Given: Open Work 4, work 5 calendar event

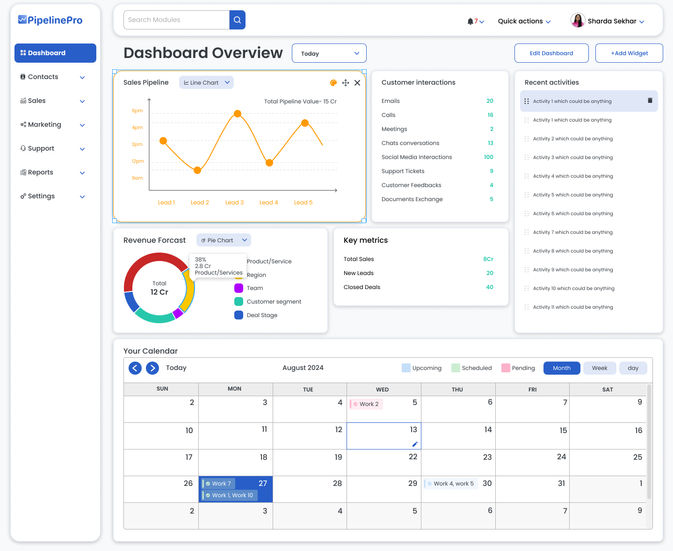Looking at the screenshot, I should click(450, 484).
